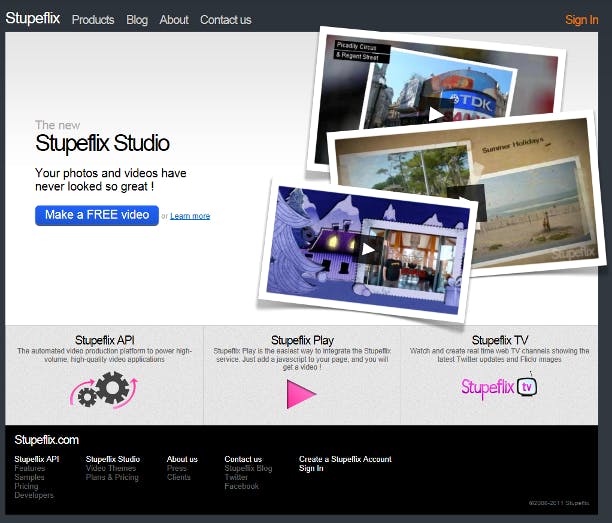
Task: Open Samples in the footer
Action: [29, 477]
